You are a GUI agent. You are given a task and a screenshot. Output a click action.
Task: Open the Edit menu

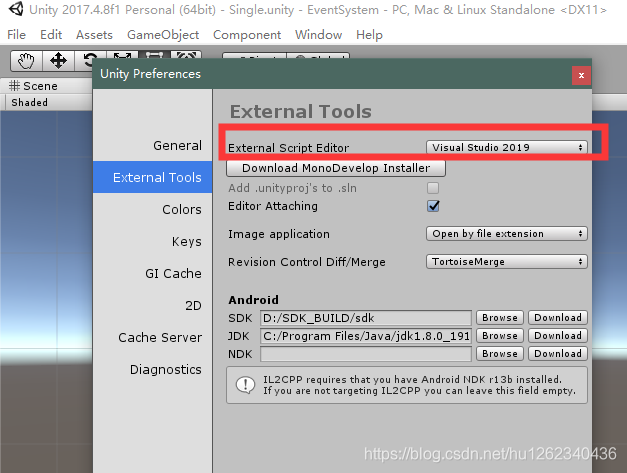[x=51, y=35]
